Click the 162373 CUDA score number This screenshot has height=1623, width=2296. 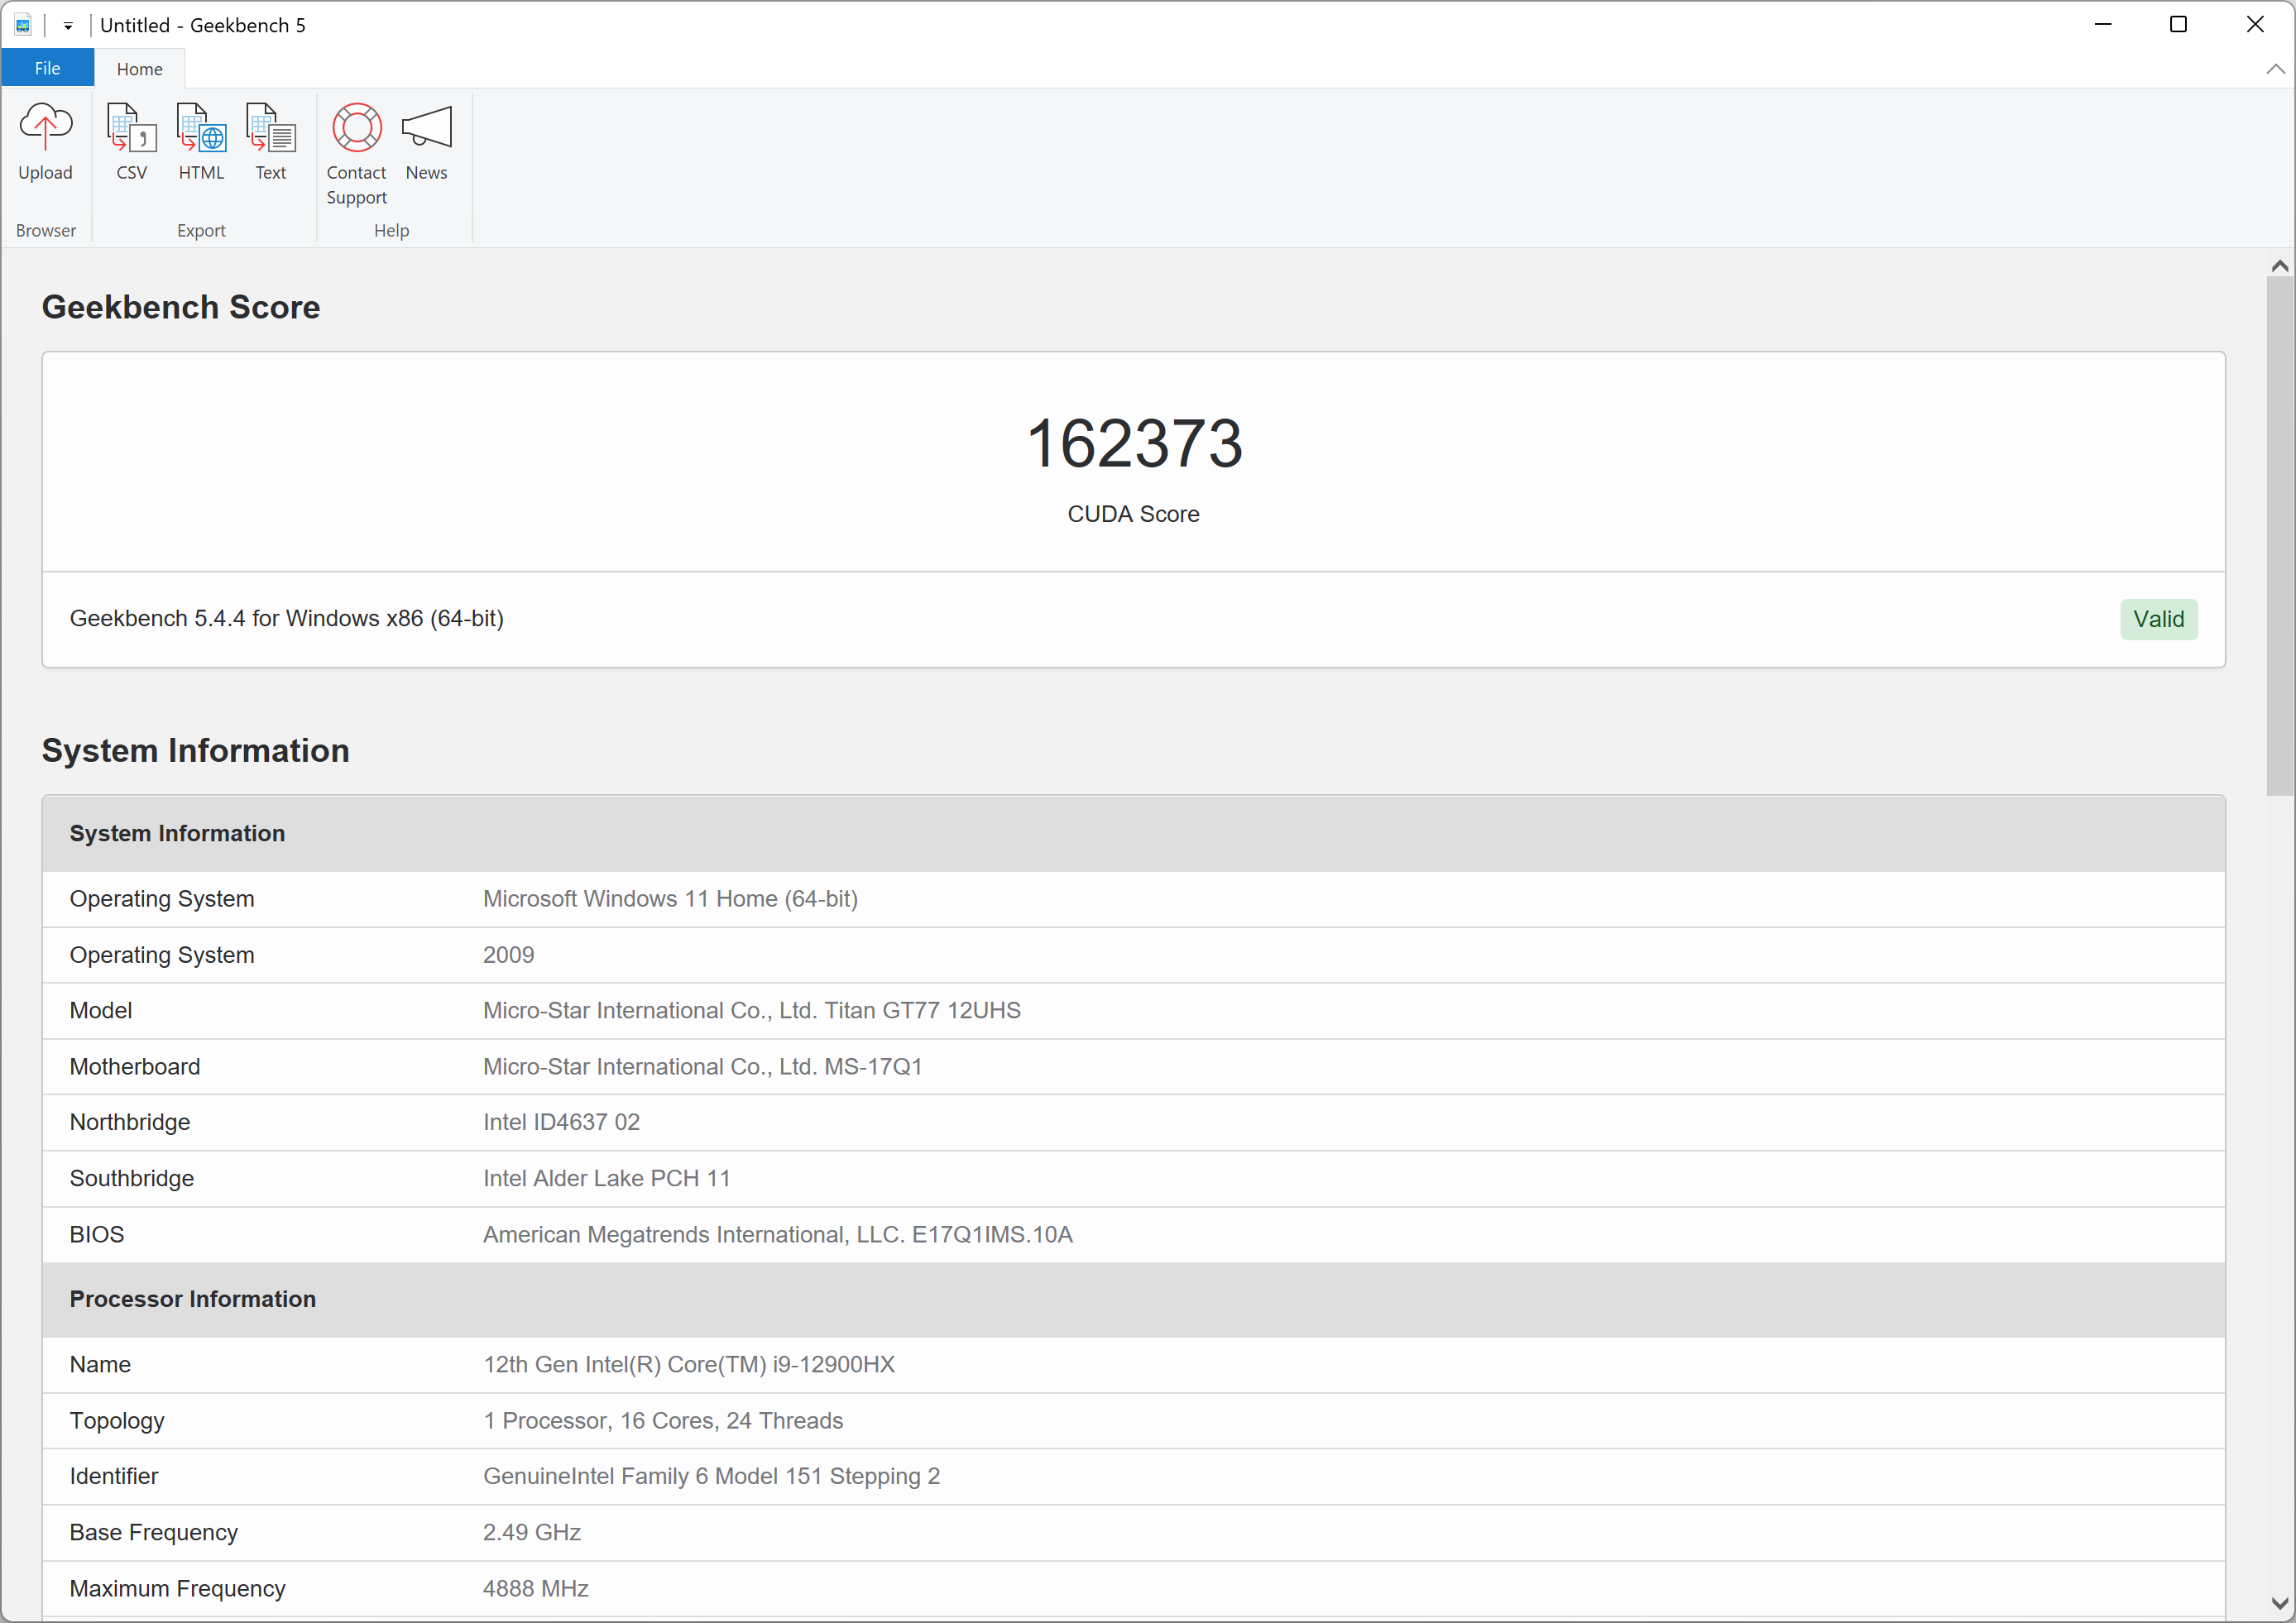tap(1133, 444)
